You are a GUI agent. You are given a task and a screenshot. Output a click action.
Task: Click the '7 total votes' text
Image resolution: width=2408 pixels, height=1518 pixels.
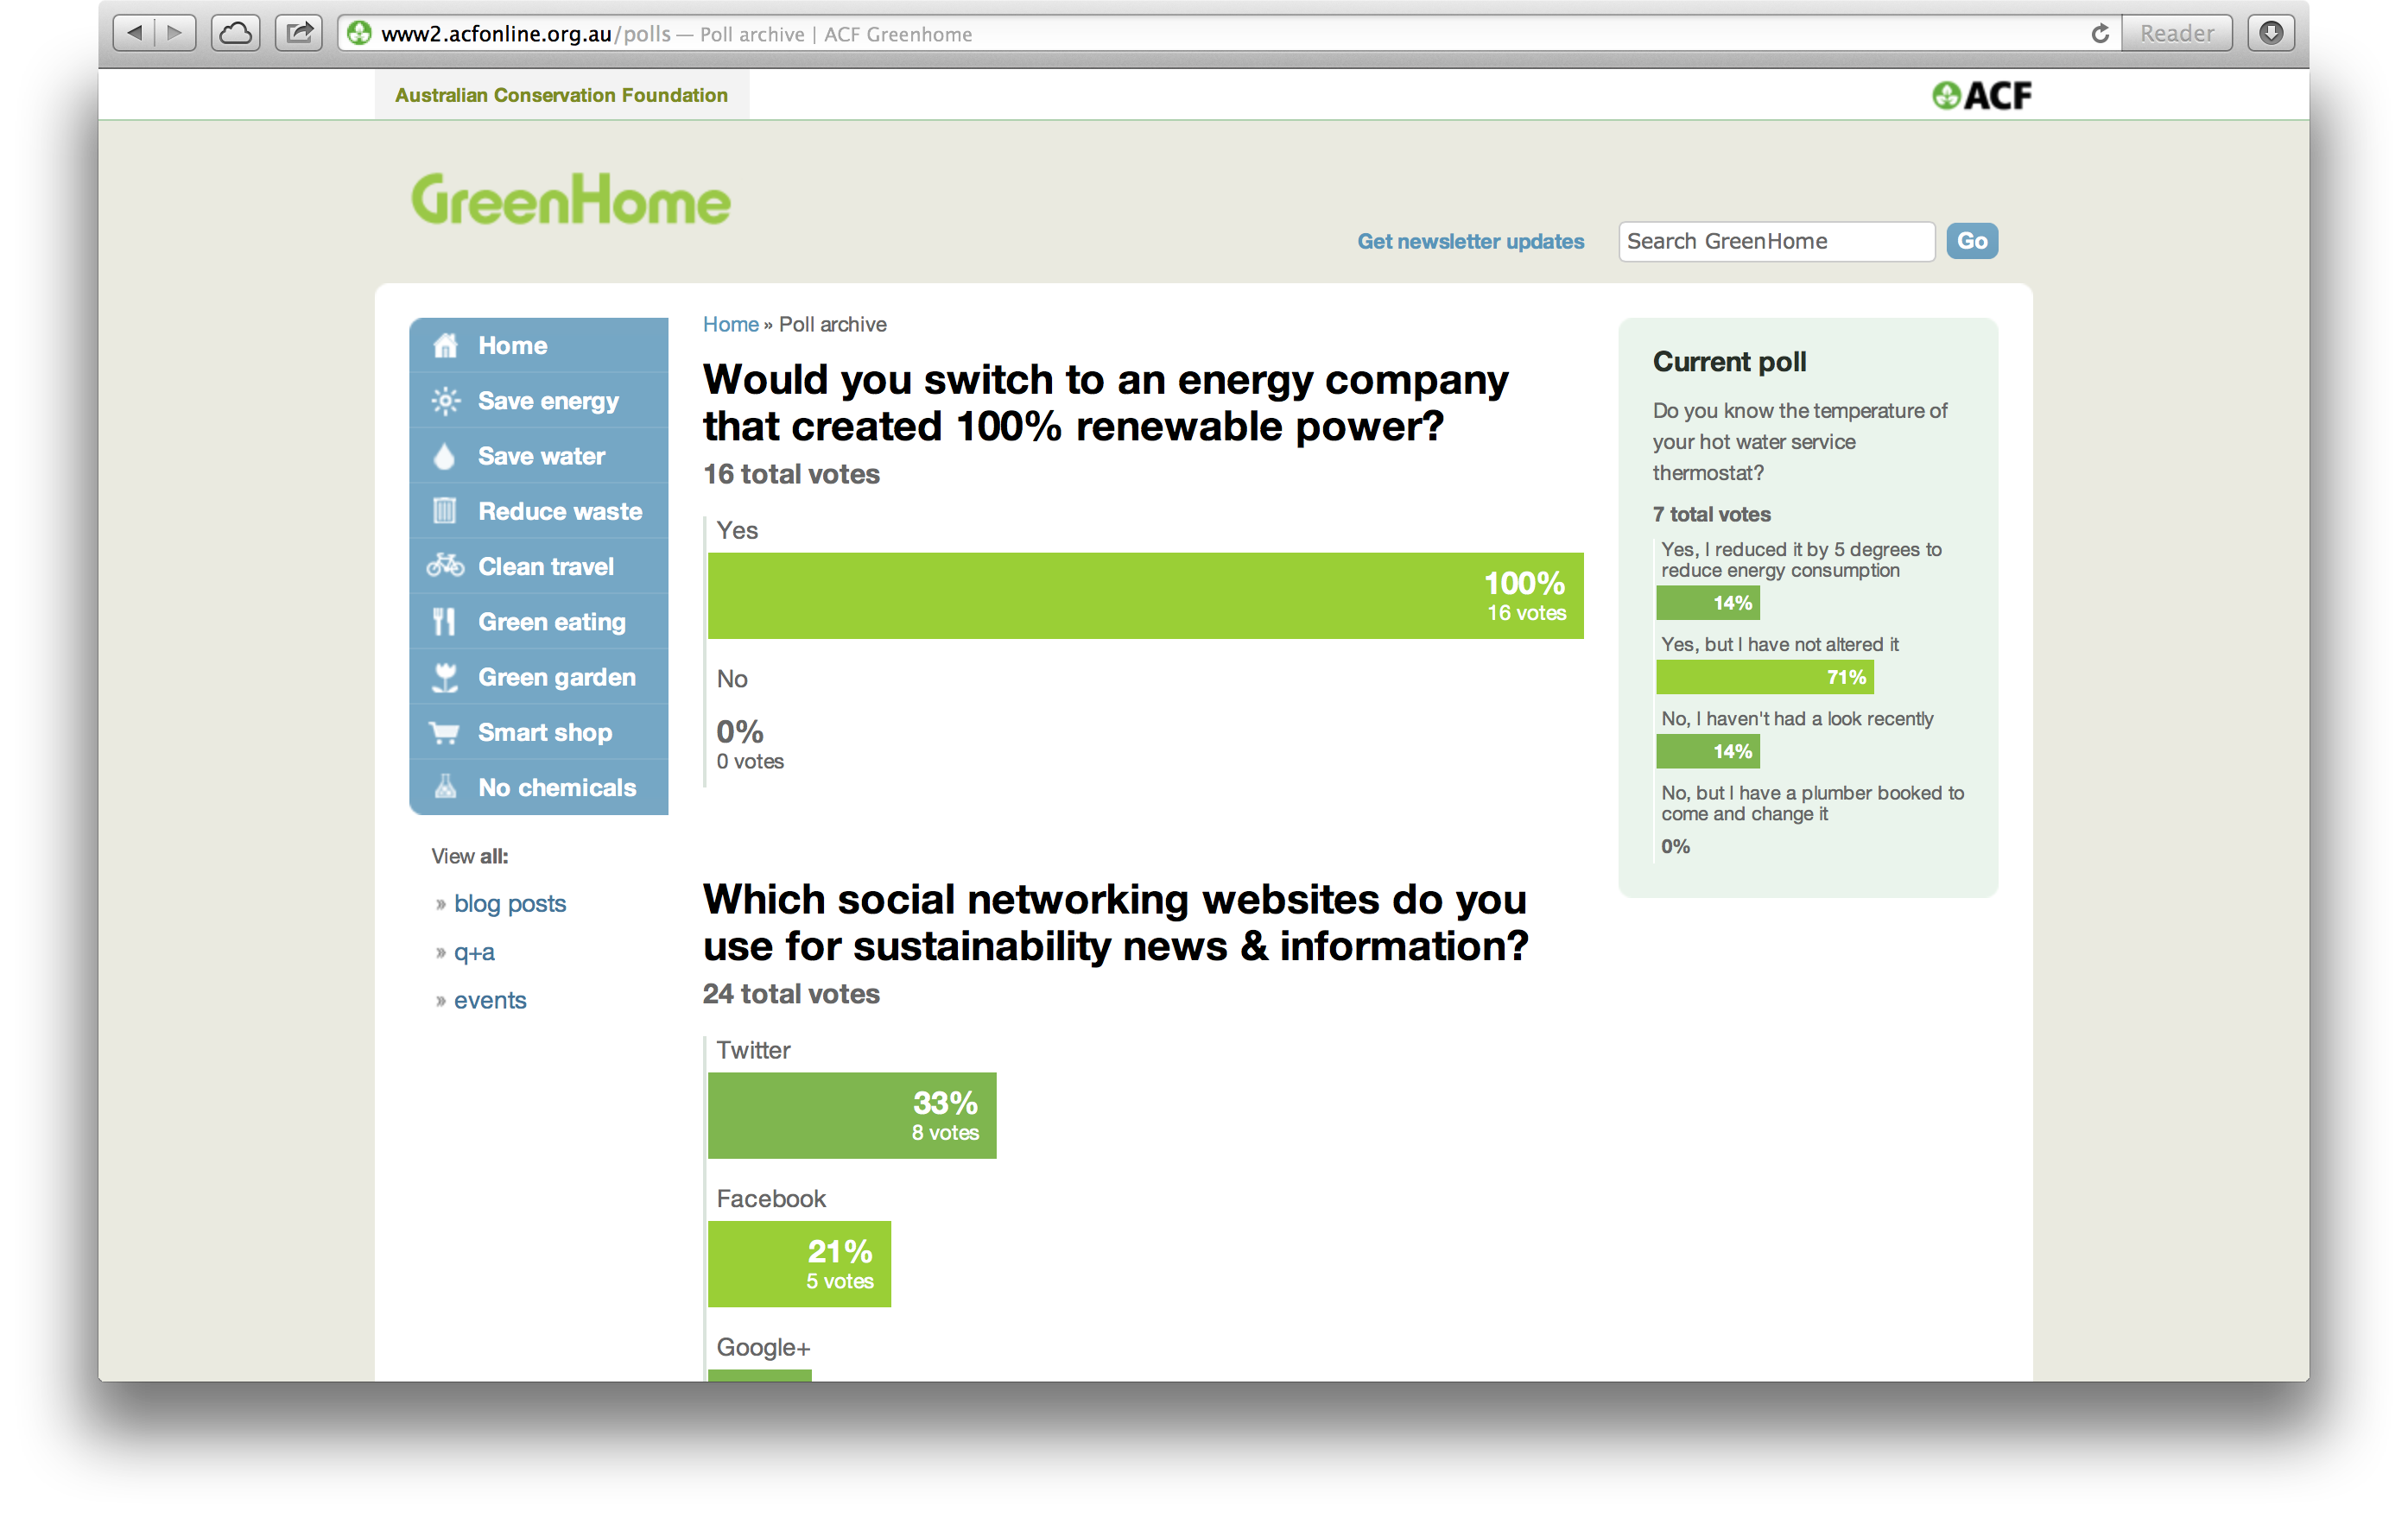point(1711,514)
